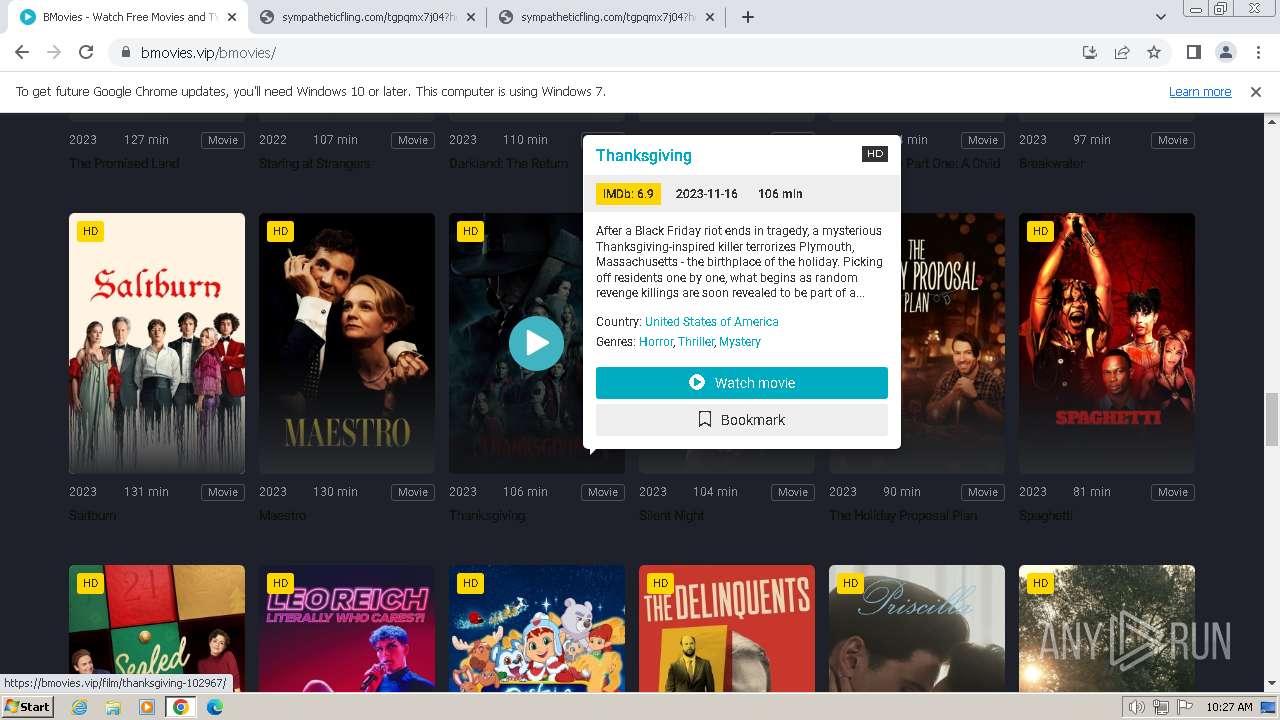This screenshot has height=720, width=1280.
Task: Click the HD badge in Thanksgiving popup
Action: pos(875,153)
